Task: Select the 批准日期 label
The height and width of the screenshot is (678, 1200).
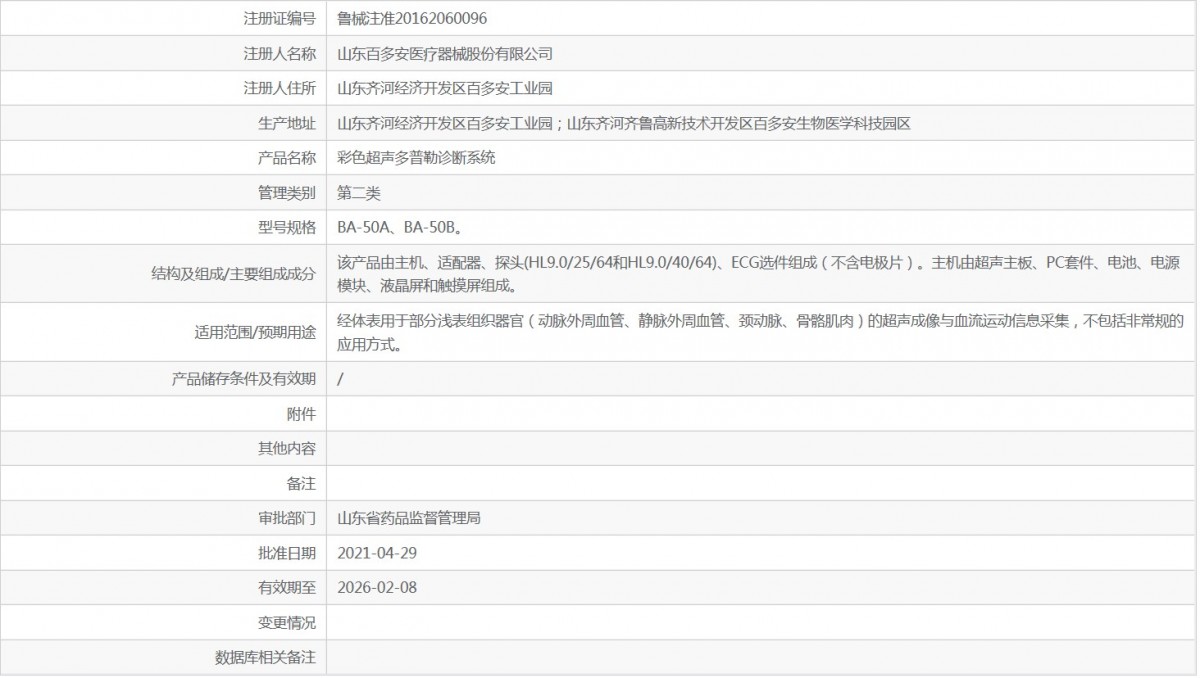Action: [287, 553]
